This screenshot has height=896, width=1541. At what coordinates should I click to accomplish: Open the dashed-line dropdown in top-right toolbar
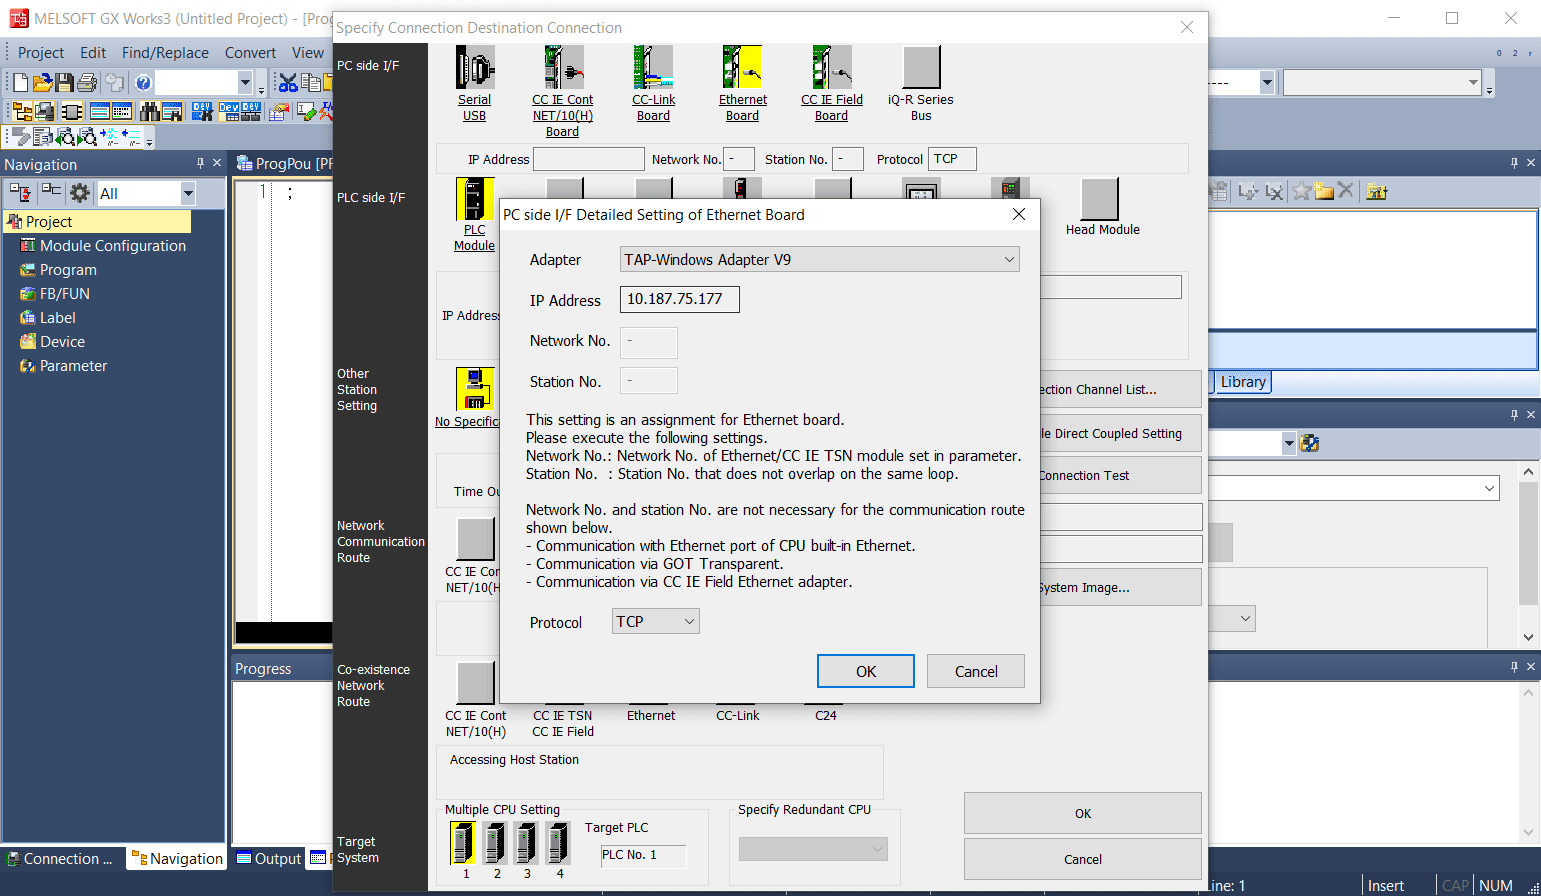tap(1267, 83)
